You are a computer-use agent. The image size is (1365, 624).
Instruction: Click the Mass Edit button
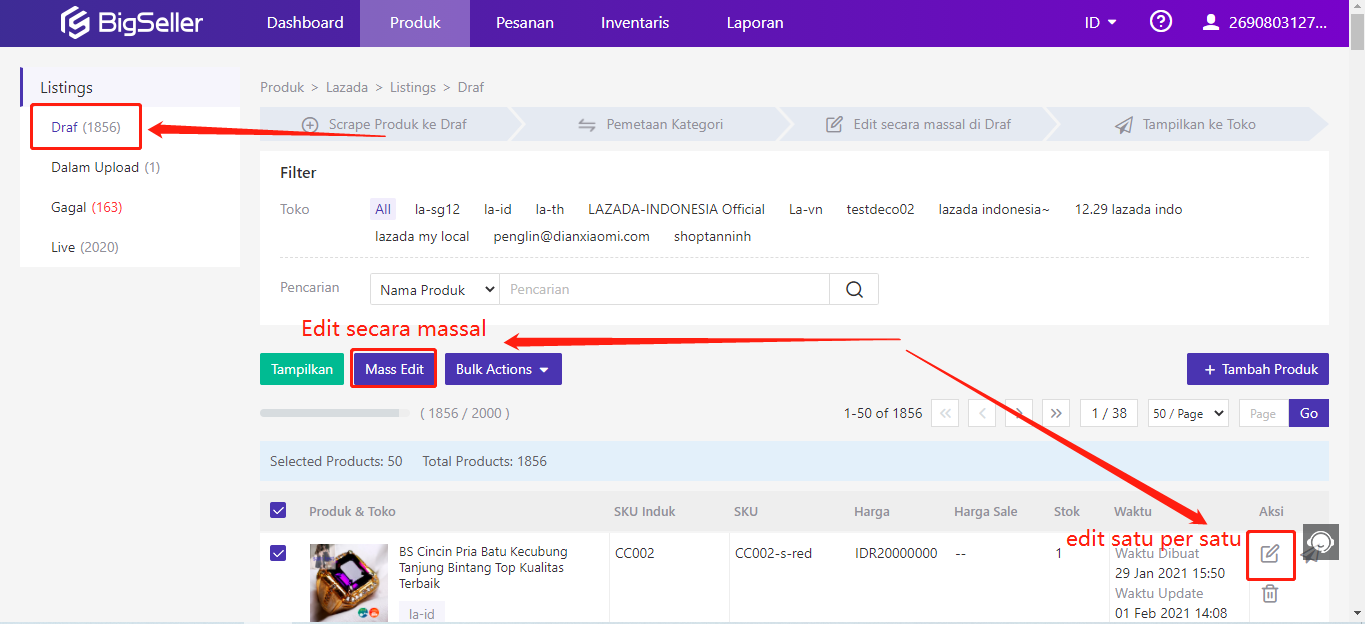point(394,369)
